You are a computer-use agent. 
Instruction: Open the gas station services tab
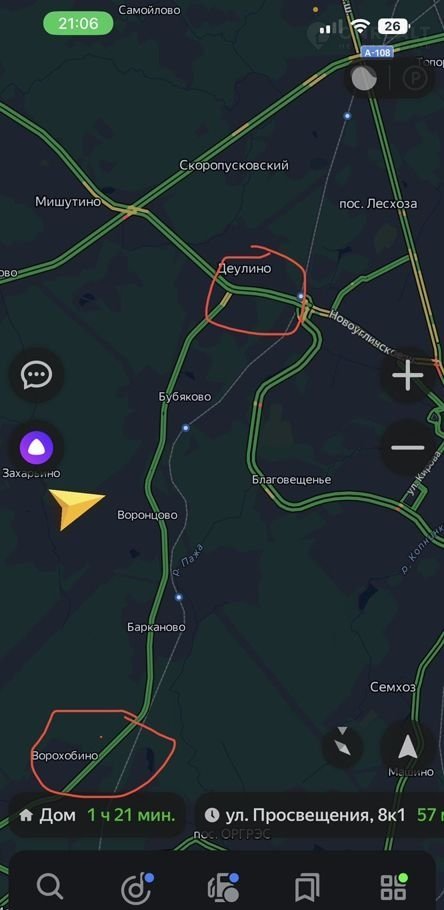(223, 887)
